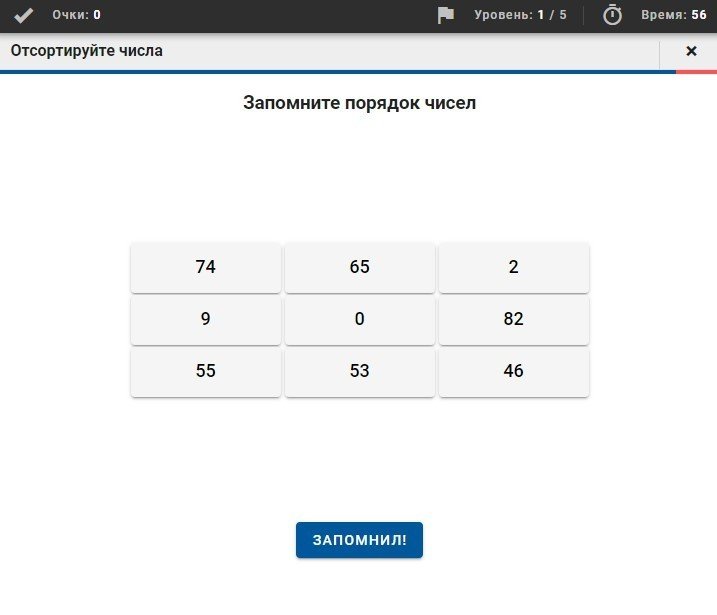Select the tile showing 65
Image resolution: width=717 pixels, height=615 pixels.
pos(359,267)
